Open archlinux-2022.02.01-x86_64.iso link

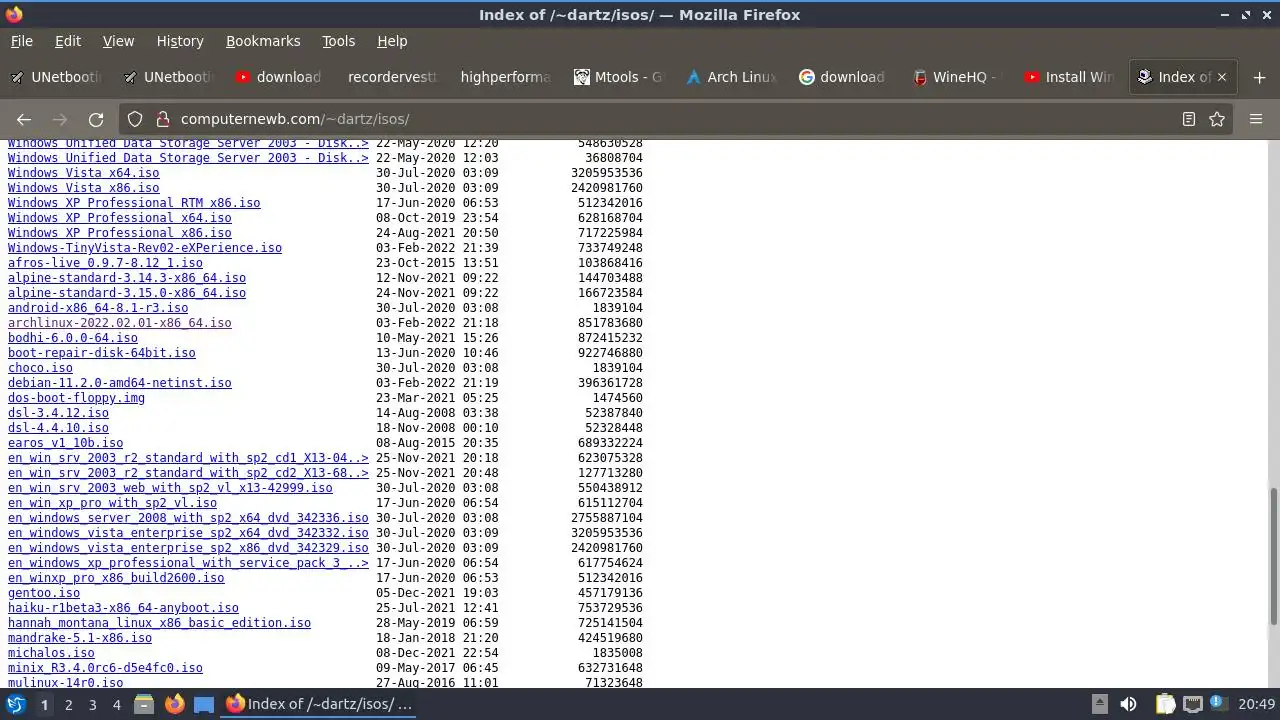(119, 323)
